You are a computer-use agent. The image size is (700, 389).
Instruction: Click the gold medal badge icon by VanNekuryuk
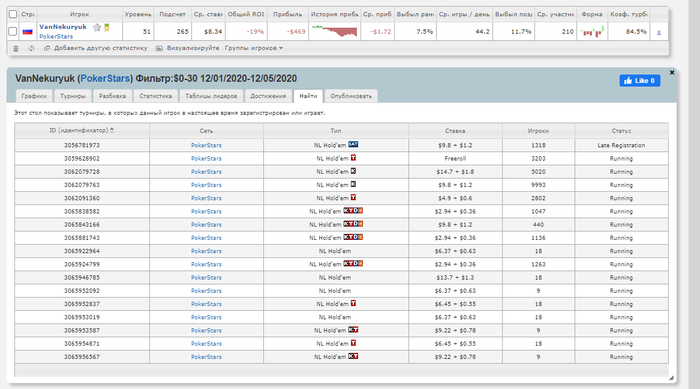pyautogui.click(x=107, y=27)
